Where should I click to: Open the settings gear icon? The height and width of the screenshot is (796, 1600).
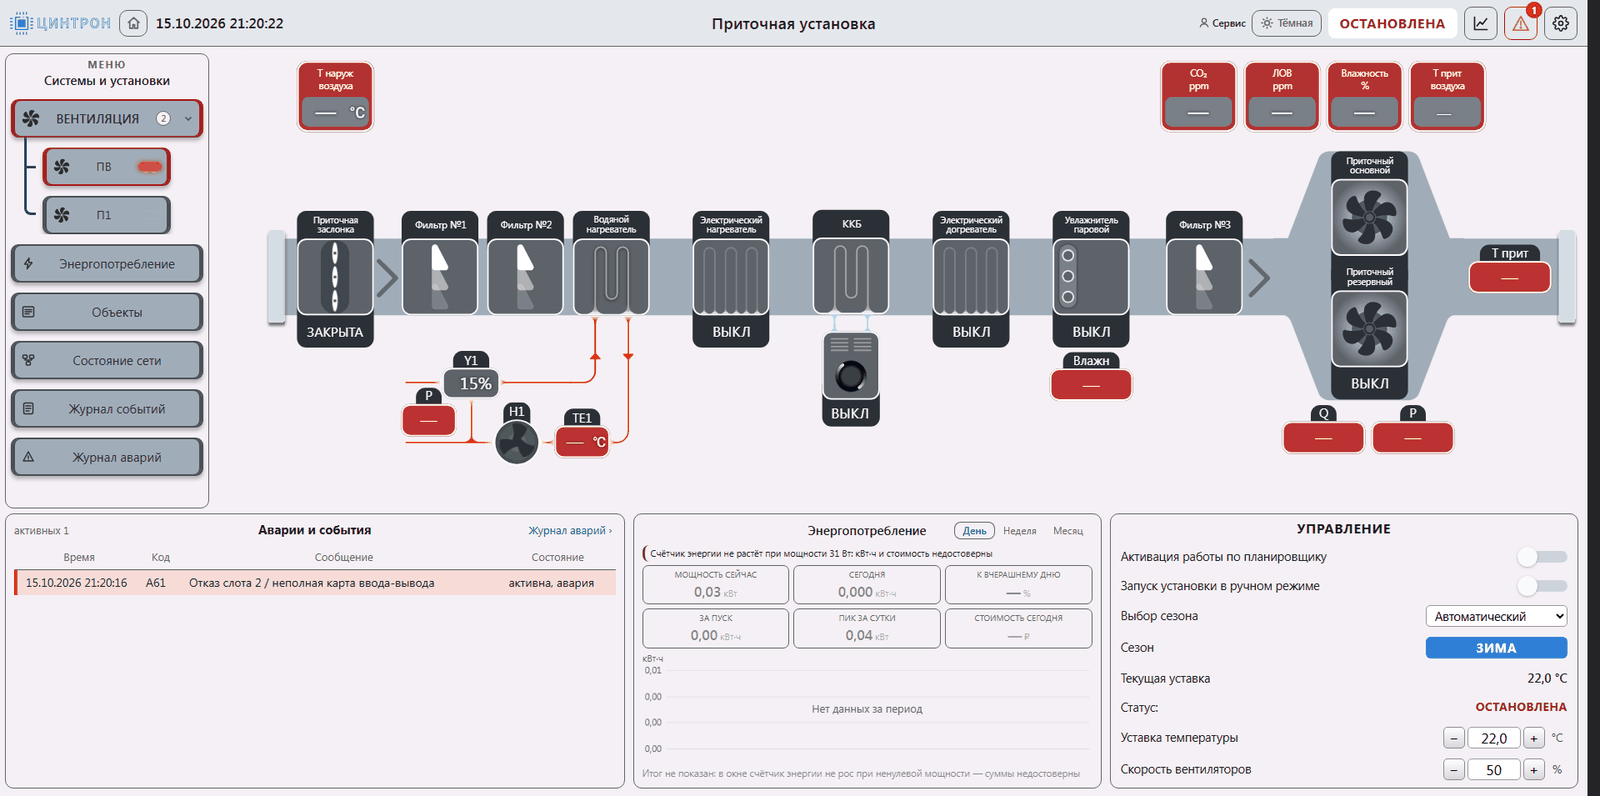click(x=1561, y=23)
